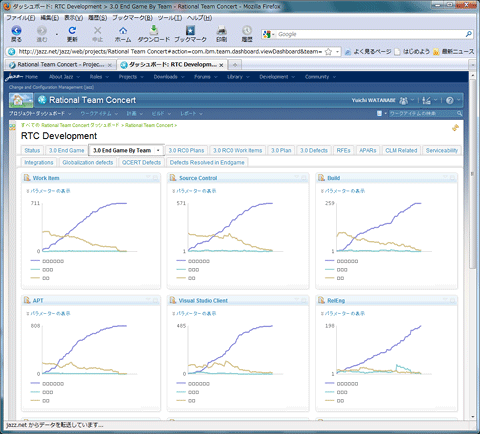Expand the Projects navigation dropdown

coord(131,77)
